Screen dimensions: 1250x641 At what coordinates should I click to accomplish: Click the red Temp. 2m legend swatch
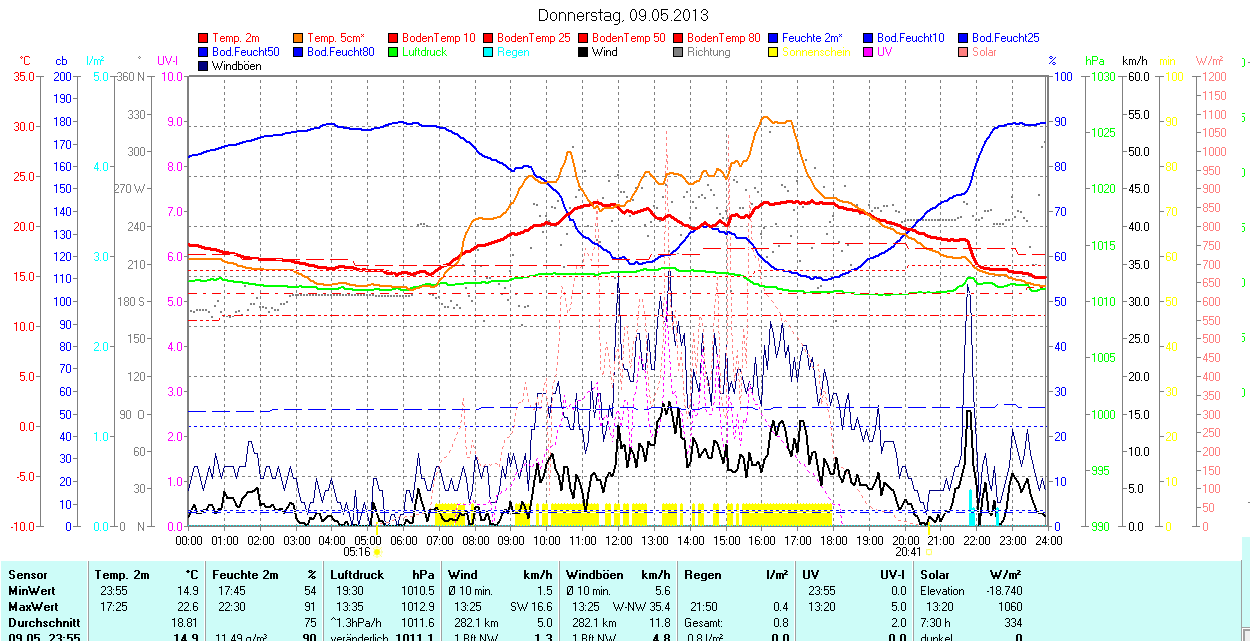[x=204, y=38]
